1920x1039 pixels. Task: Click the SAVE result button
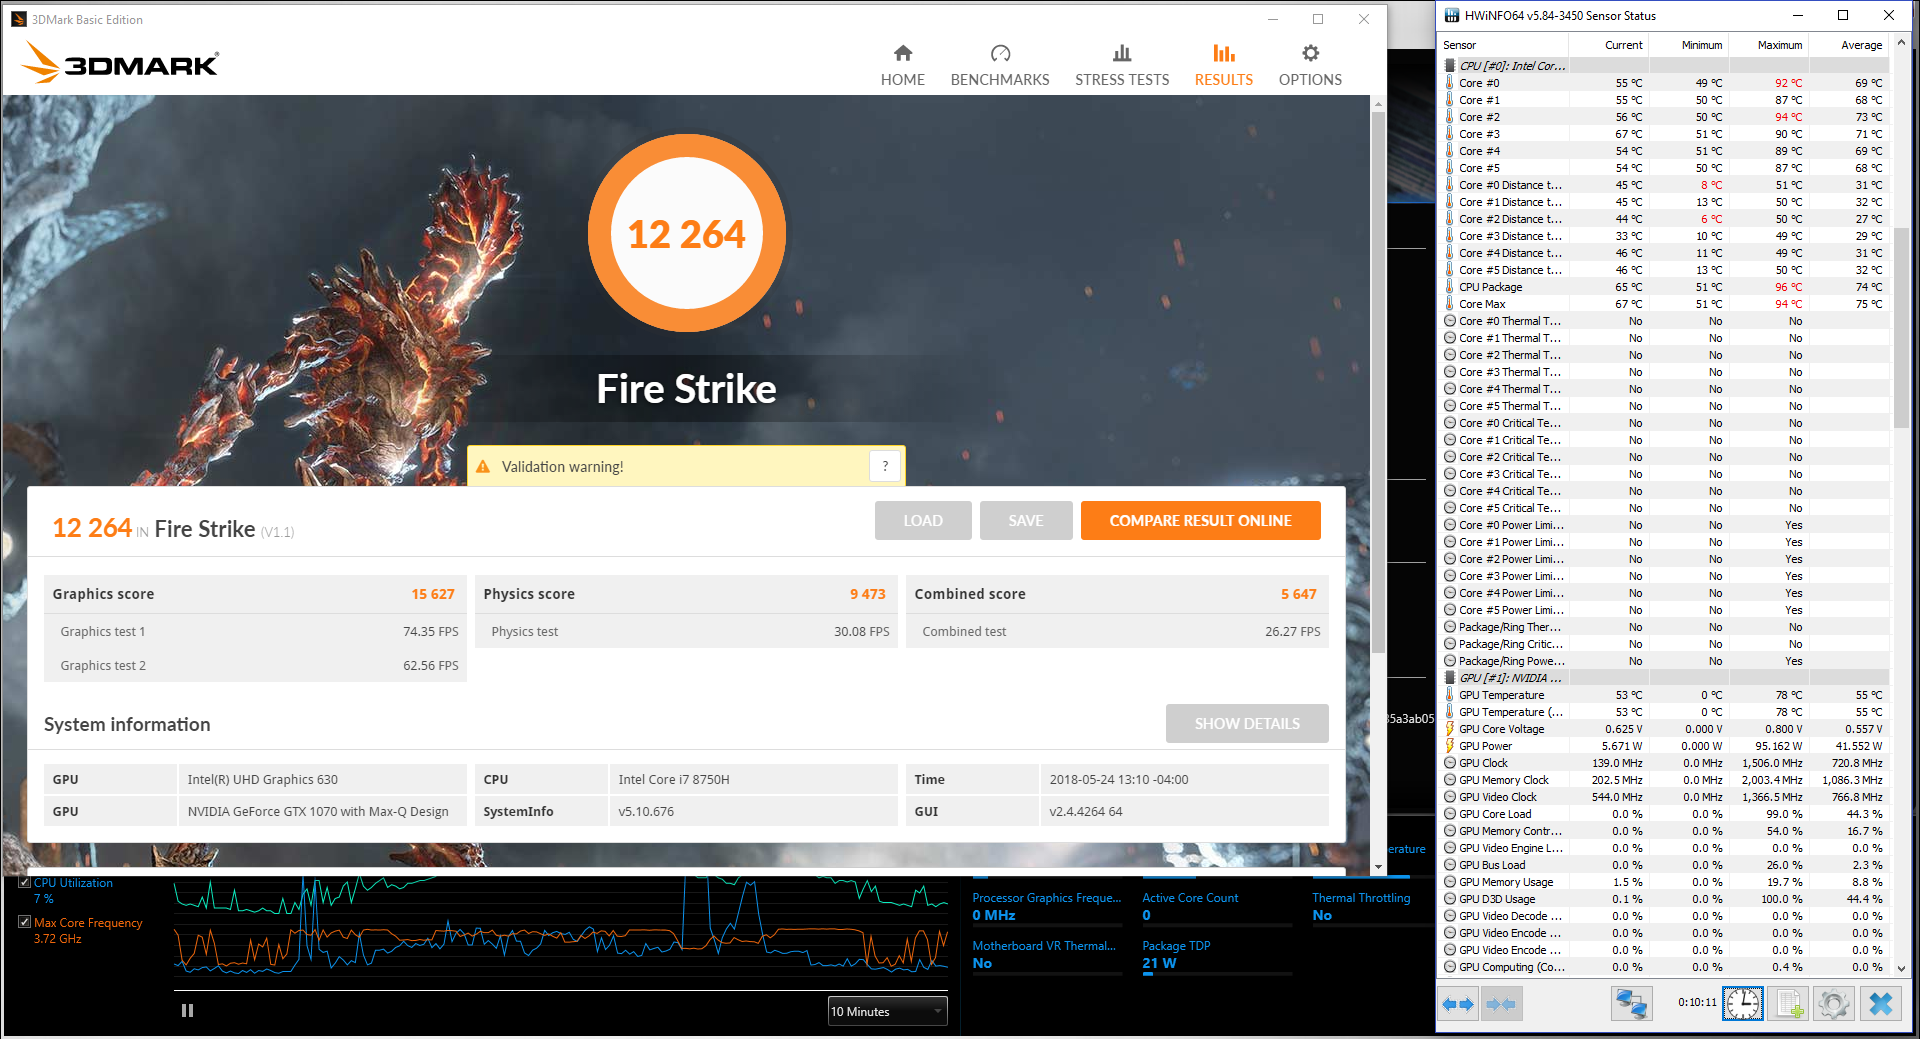1026,521
